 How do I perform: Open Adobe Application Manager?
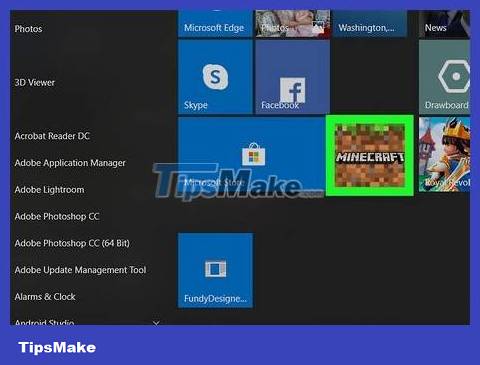[x=70, y=163]
